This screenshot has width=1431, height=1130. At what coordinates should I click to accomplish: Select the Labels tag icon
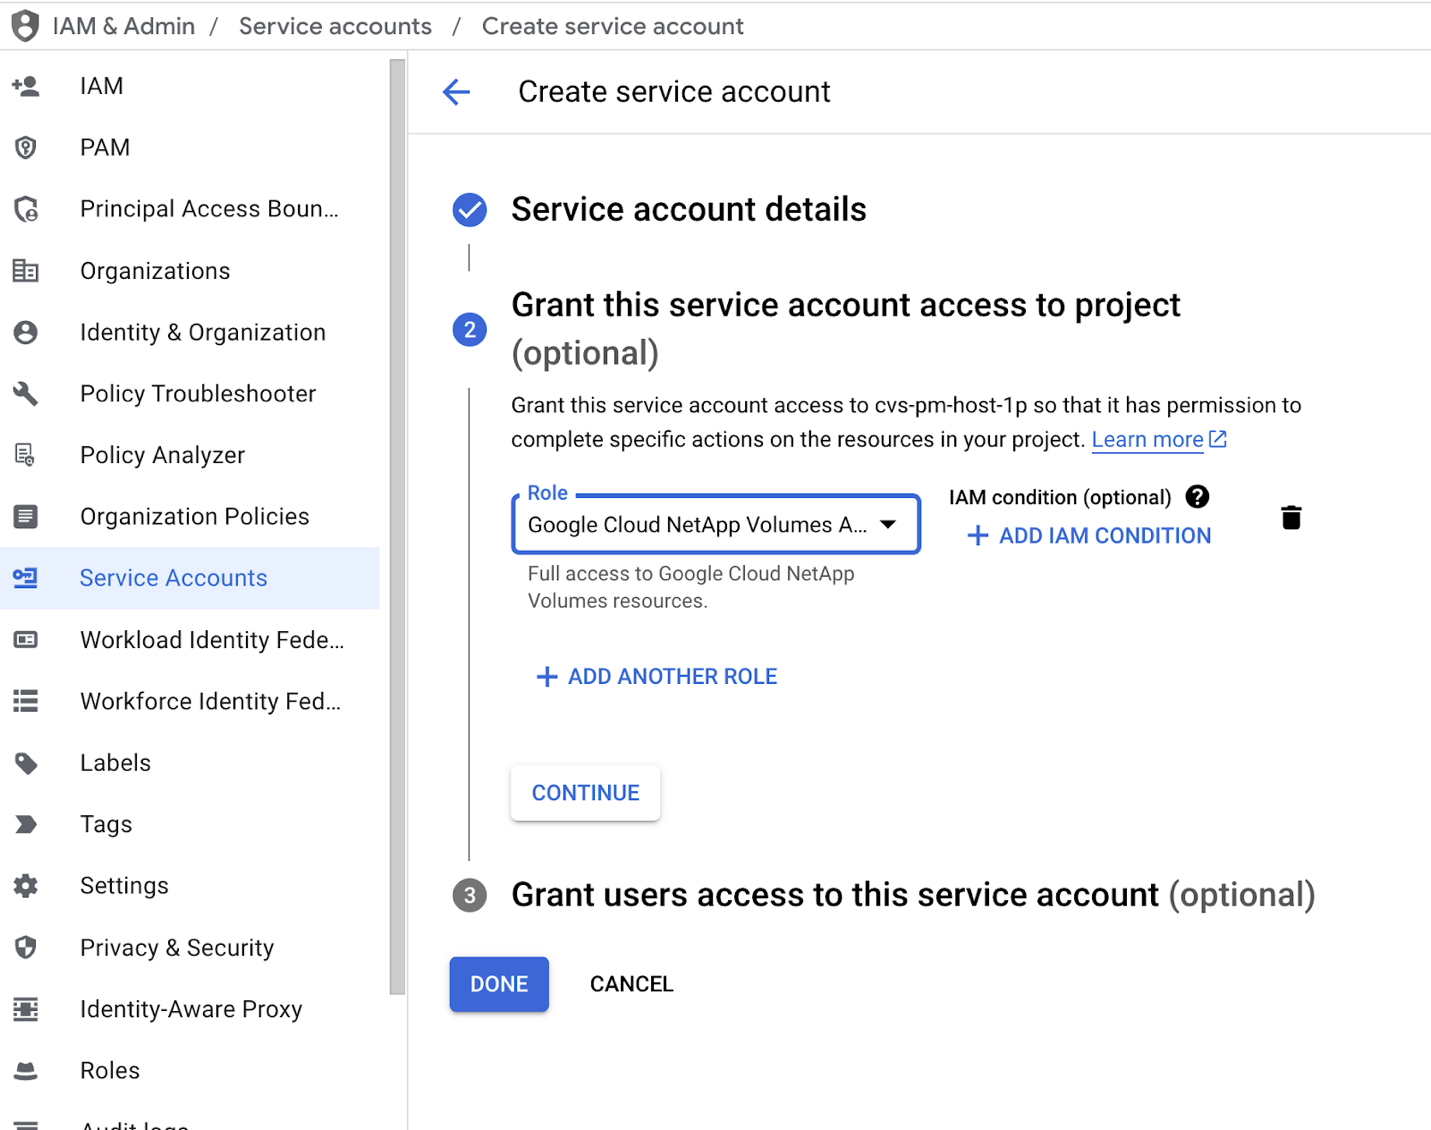pyautogui.click(x=27, y=762)
